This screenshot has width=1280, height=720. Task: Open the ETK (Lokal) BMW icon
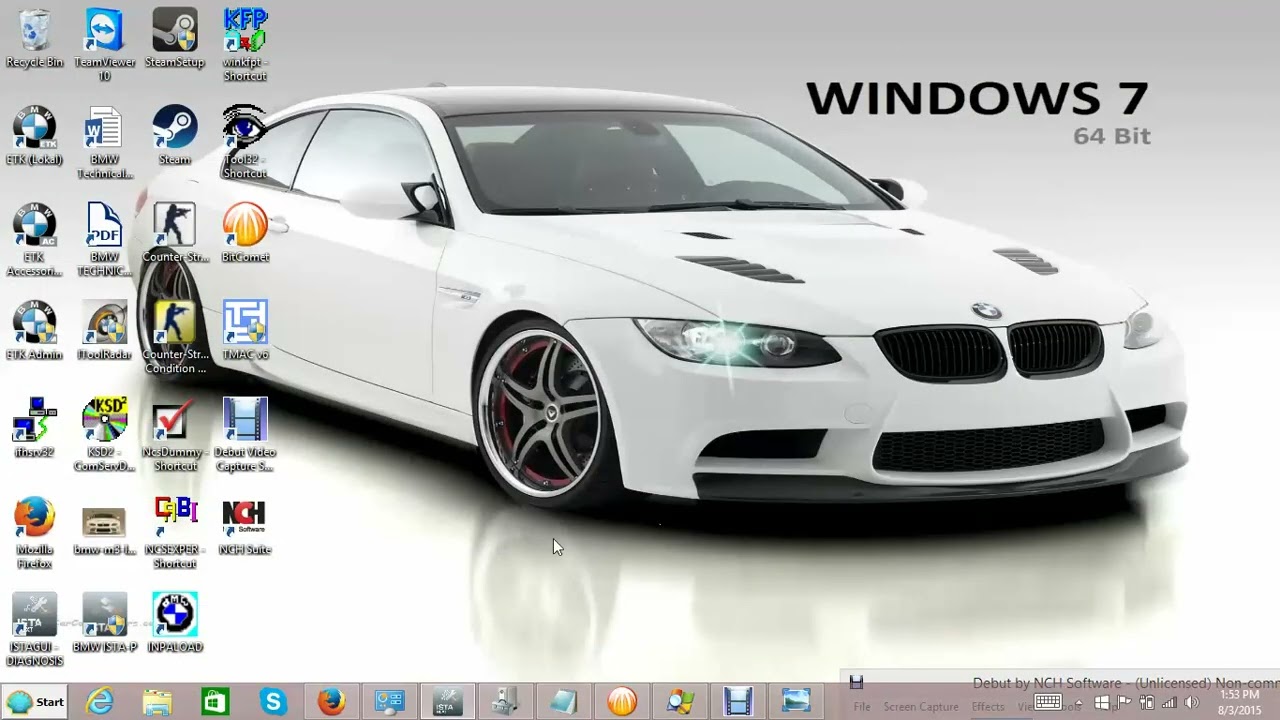34,136
